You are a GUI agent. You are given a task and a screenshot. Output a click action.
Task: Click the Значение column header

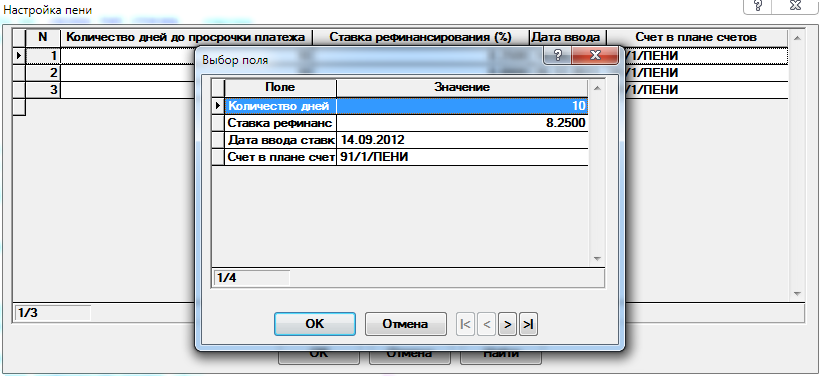coord(462,88)
